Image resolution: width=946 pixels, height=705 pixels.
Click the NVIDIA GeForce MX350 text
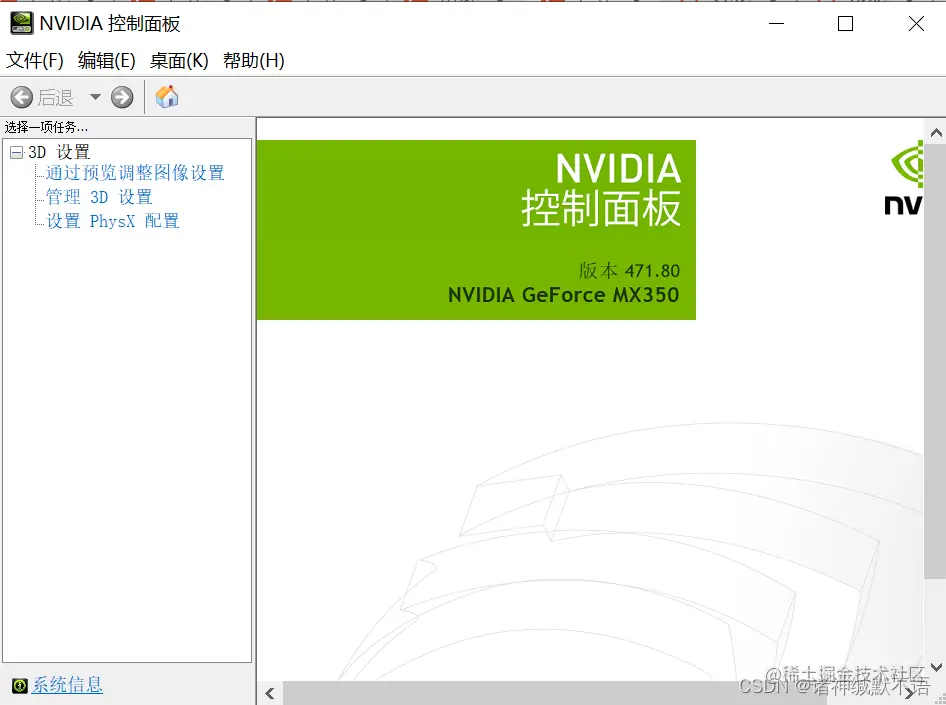click(563, 295)
